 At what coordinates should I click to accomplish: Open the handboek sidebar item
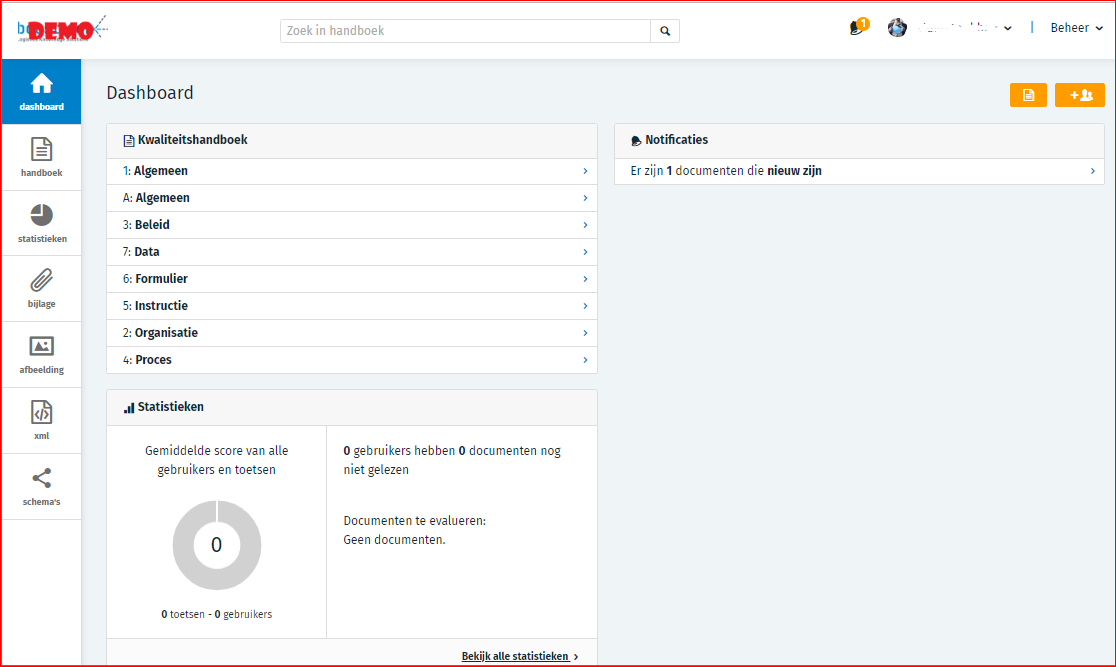[x=41, y=157]
